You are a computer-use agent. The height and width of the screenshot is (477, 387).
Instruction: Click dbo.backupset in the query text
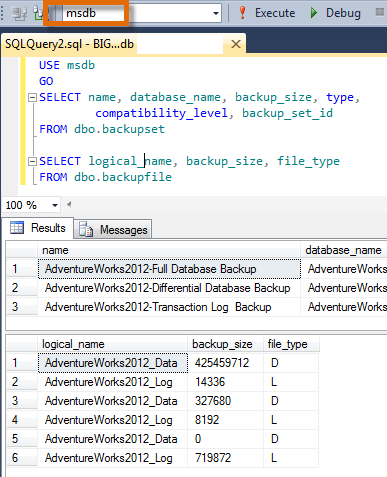[119, 129]
